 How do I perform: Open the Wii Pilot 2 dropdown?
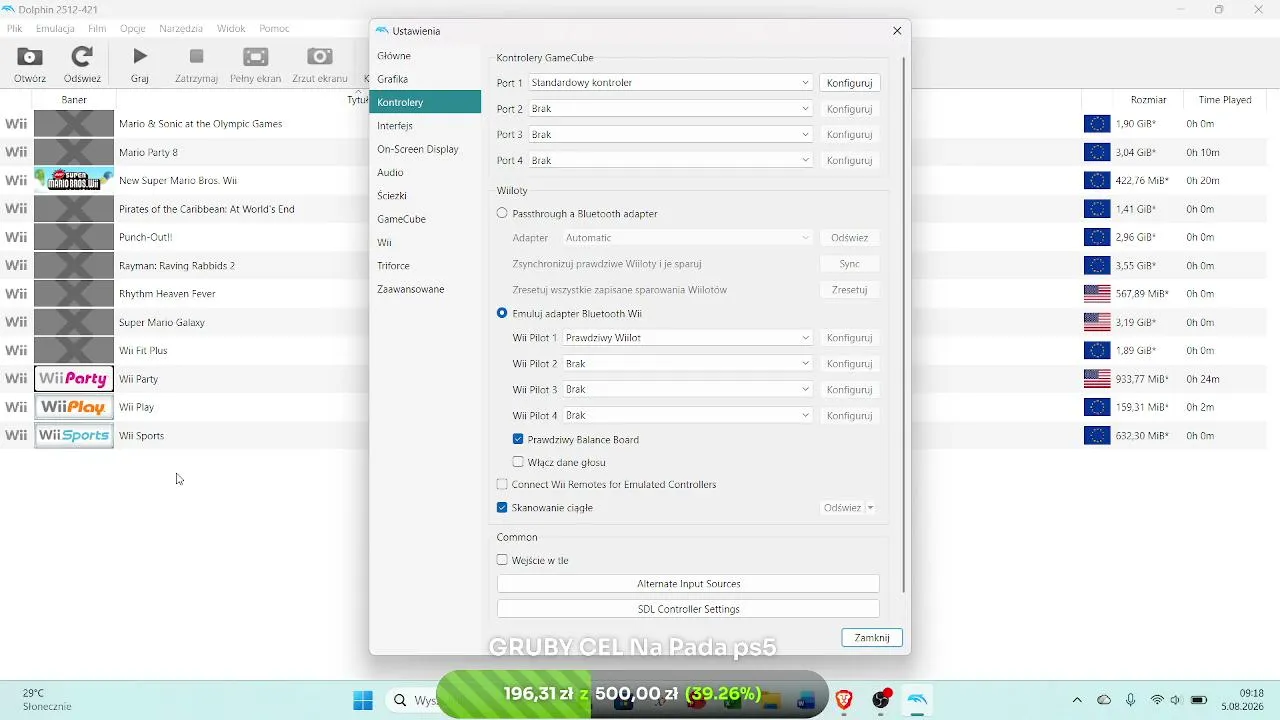pos(687,364)
